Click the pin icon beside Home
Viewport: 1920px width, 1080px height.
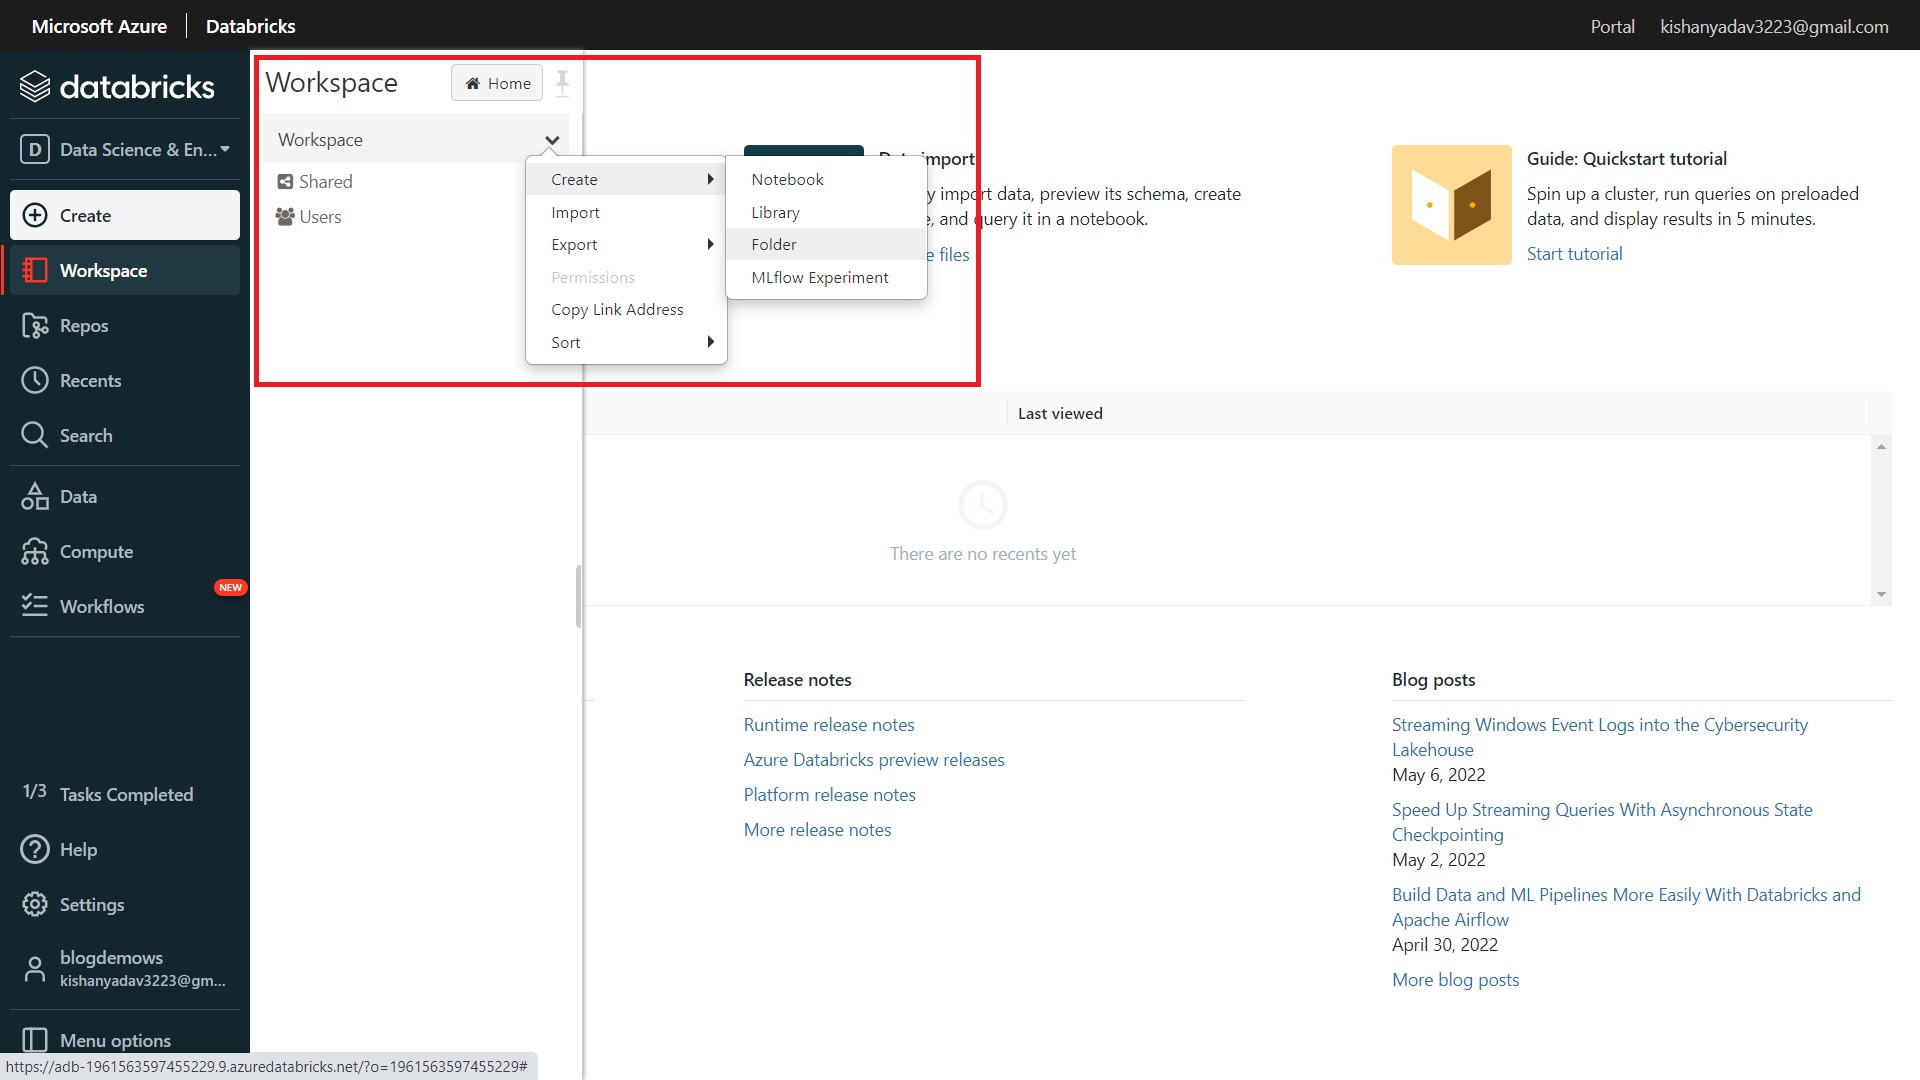coord(562,82)
